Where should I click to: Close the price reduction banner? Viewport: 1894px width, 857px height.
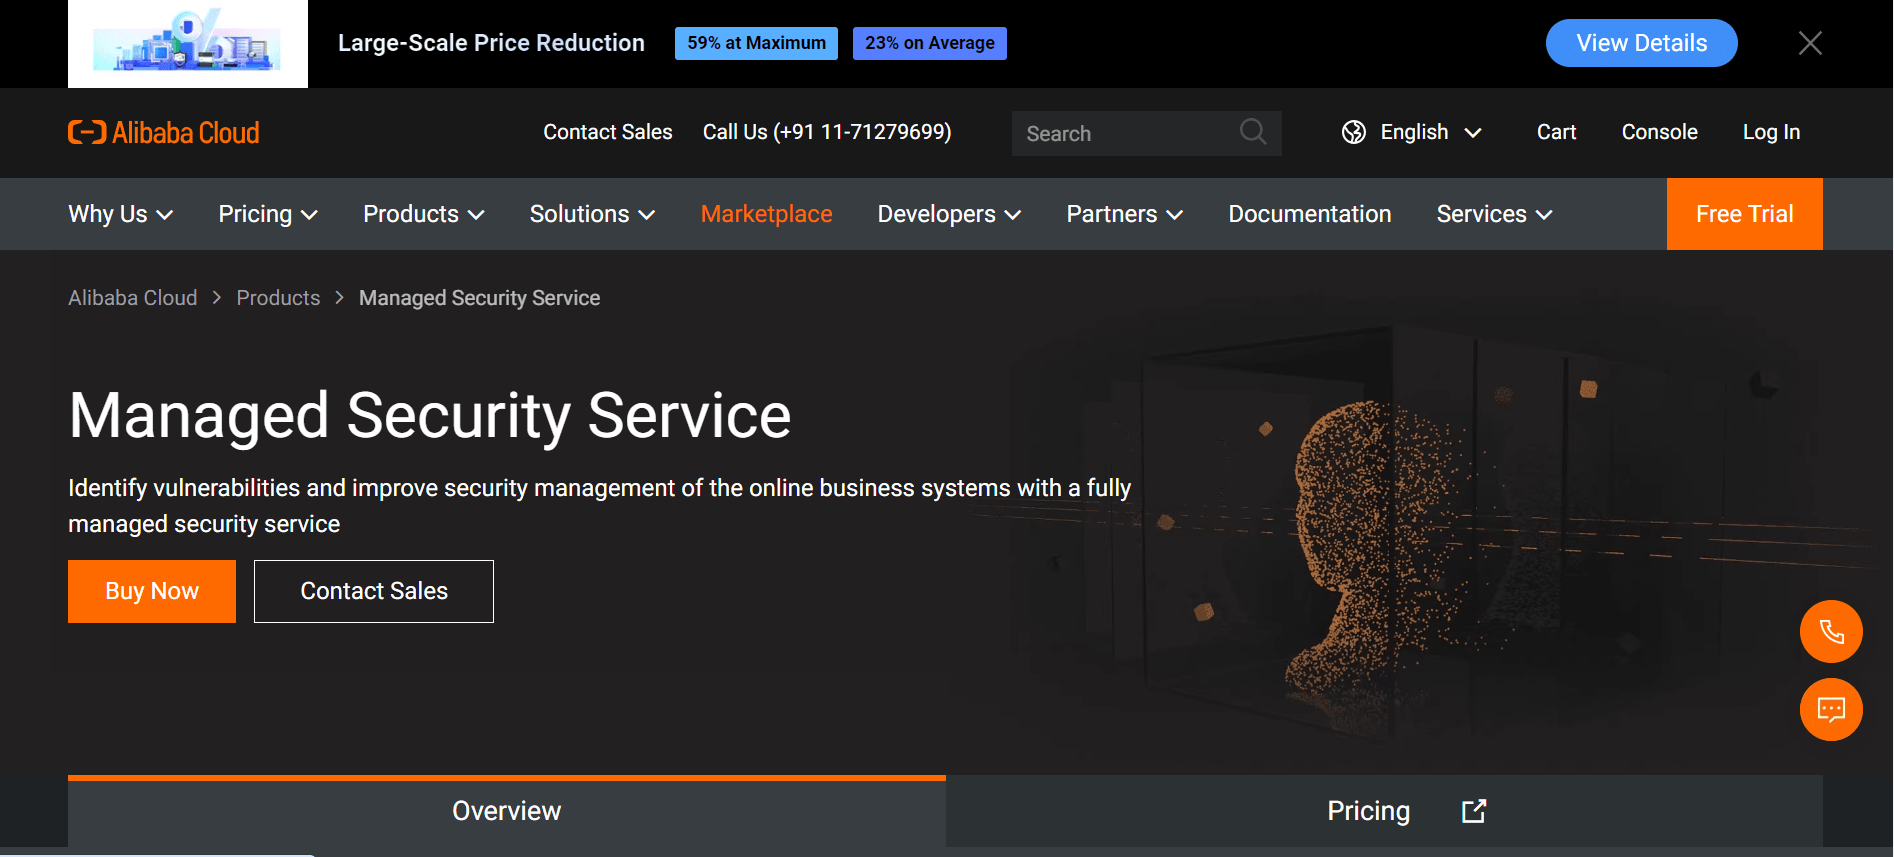(1810, 43)
